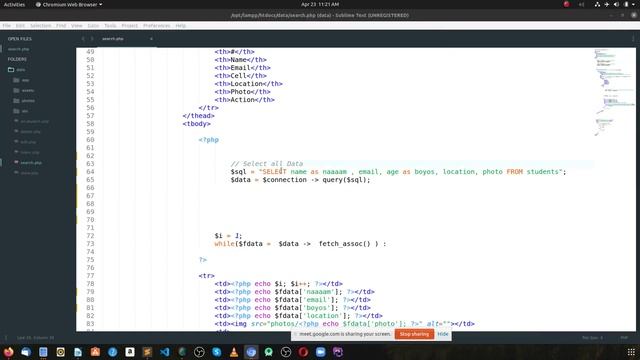The image size is (640, 360).
Task: Open the file below search.php in tree
Action: tap(29, 173)
